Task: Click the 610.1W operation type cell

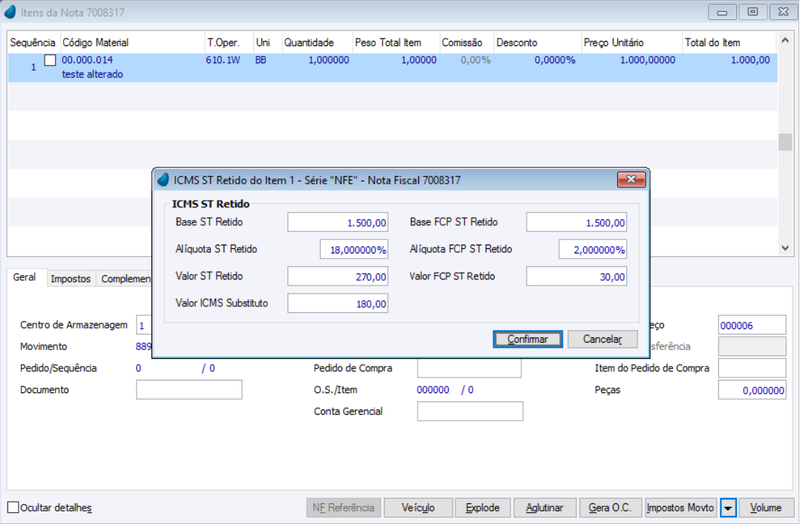Action: point(223,60)
